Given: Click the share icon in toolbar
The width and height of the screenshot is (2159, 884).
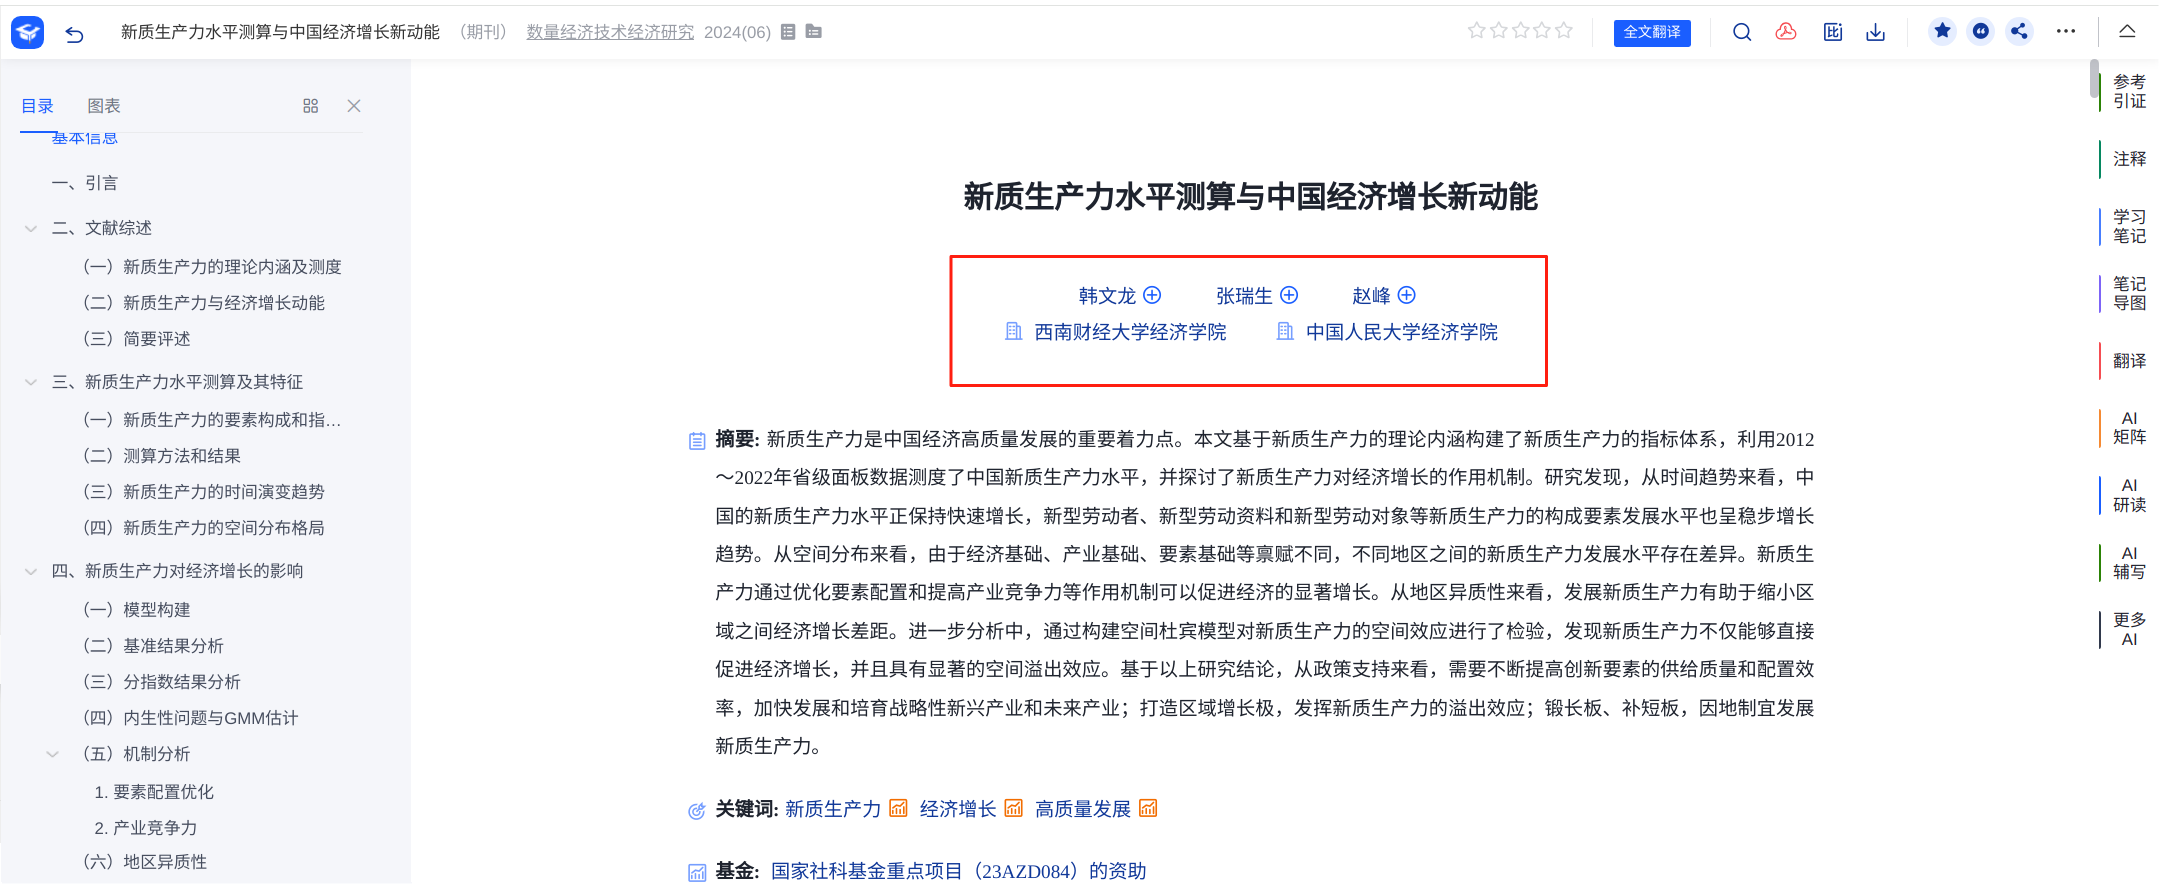Looking at the screenshot, I should click(x=2020, y=31).
